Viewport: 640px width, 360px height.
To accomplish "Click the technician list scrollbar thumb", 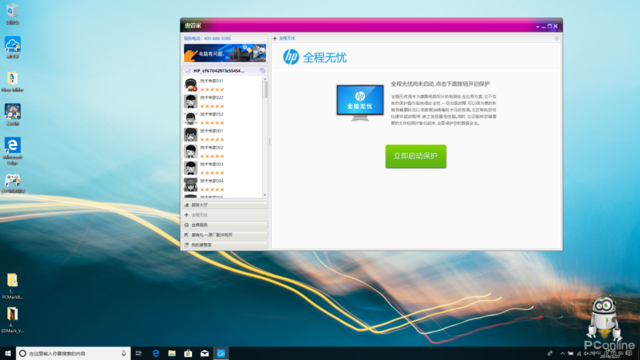I will pos(265,89).
